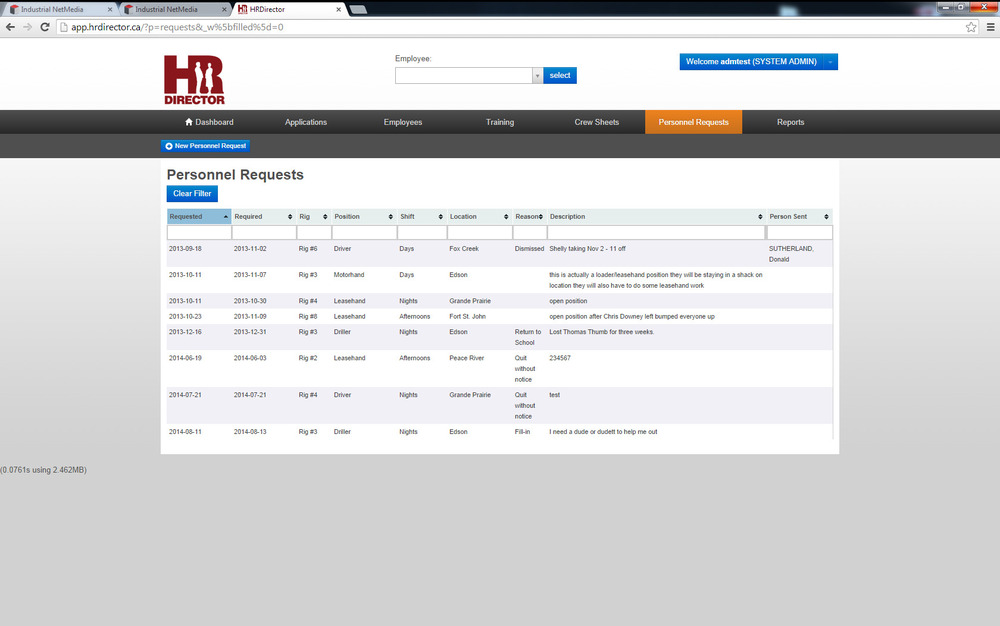This screenshot has height=626, width=1000.
Task: Switch to second Industrial NetMedia tab
Action: [x=172, y=10]
